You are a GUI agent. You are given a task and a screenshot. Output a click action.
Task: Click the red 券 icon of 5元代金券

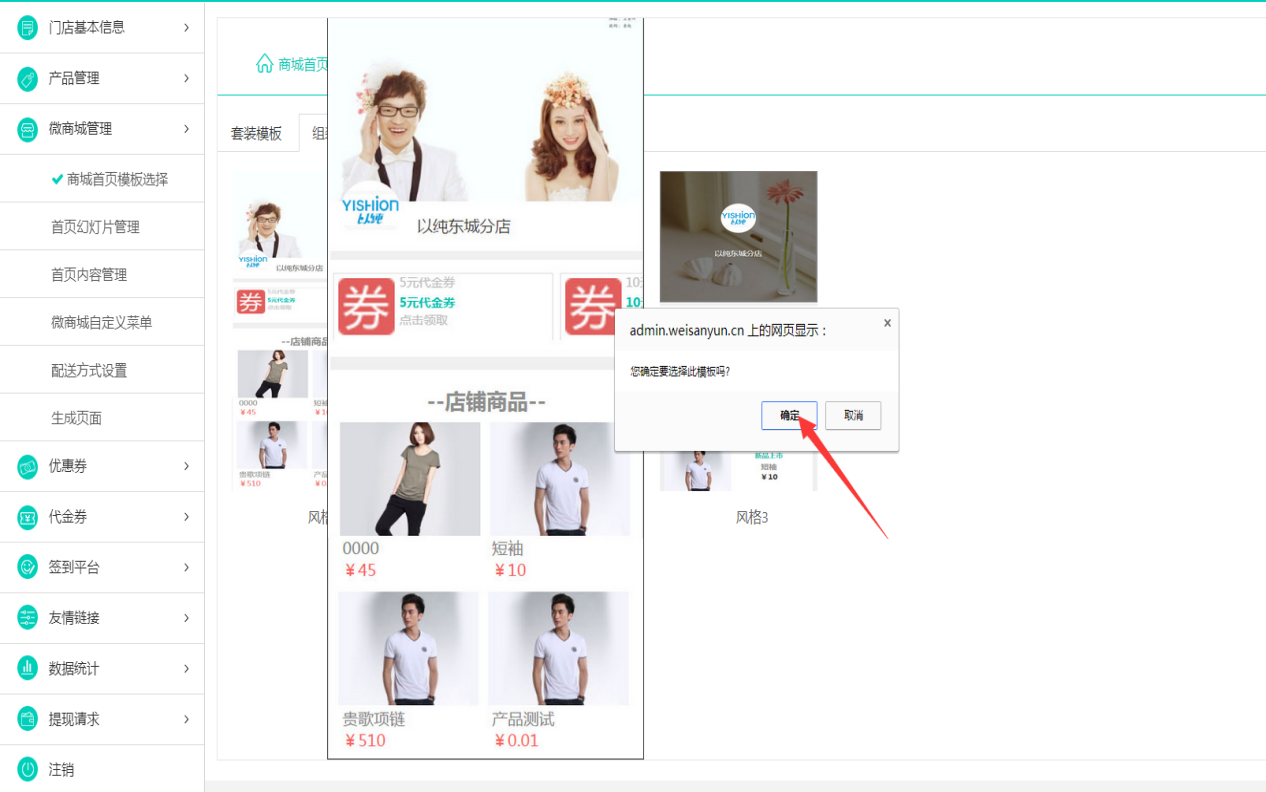pyautogui.click(x=366, y=306)
